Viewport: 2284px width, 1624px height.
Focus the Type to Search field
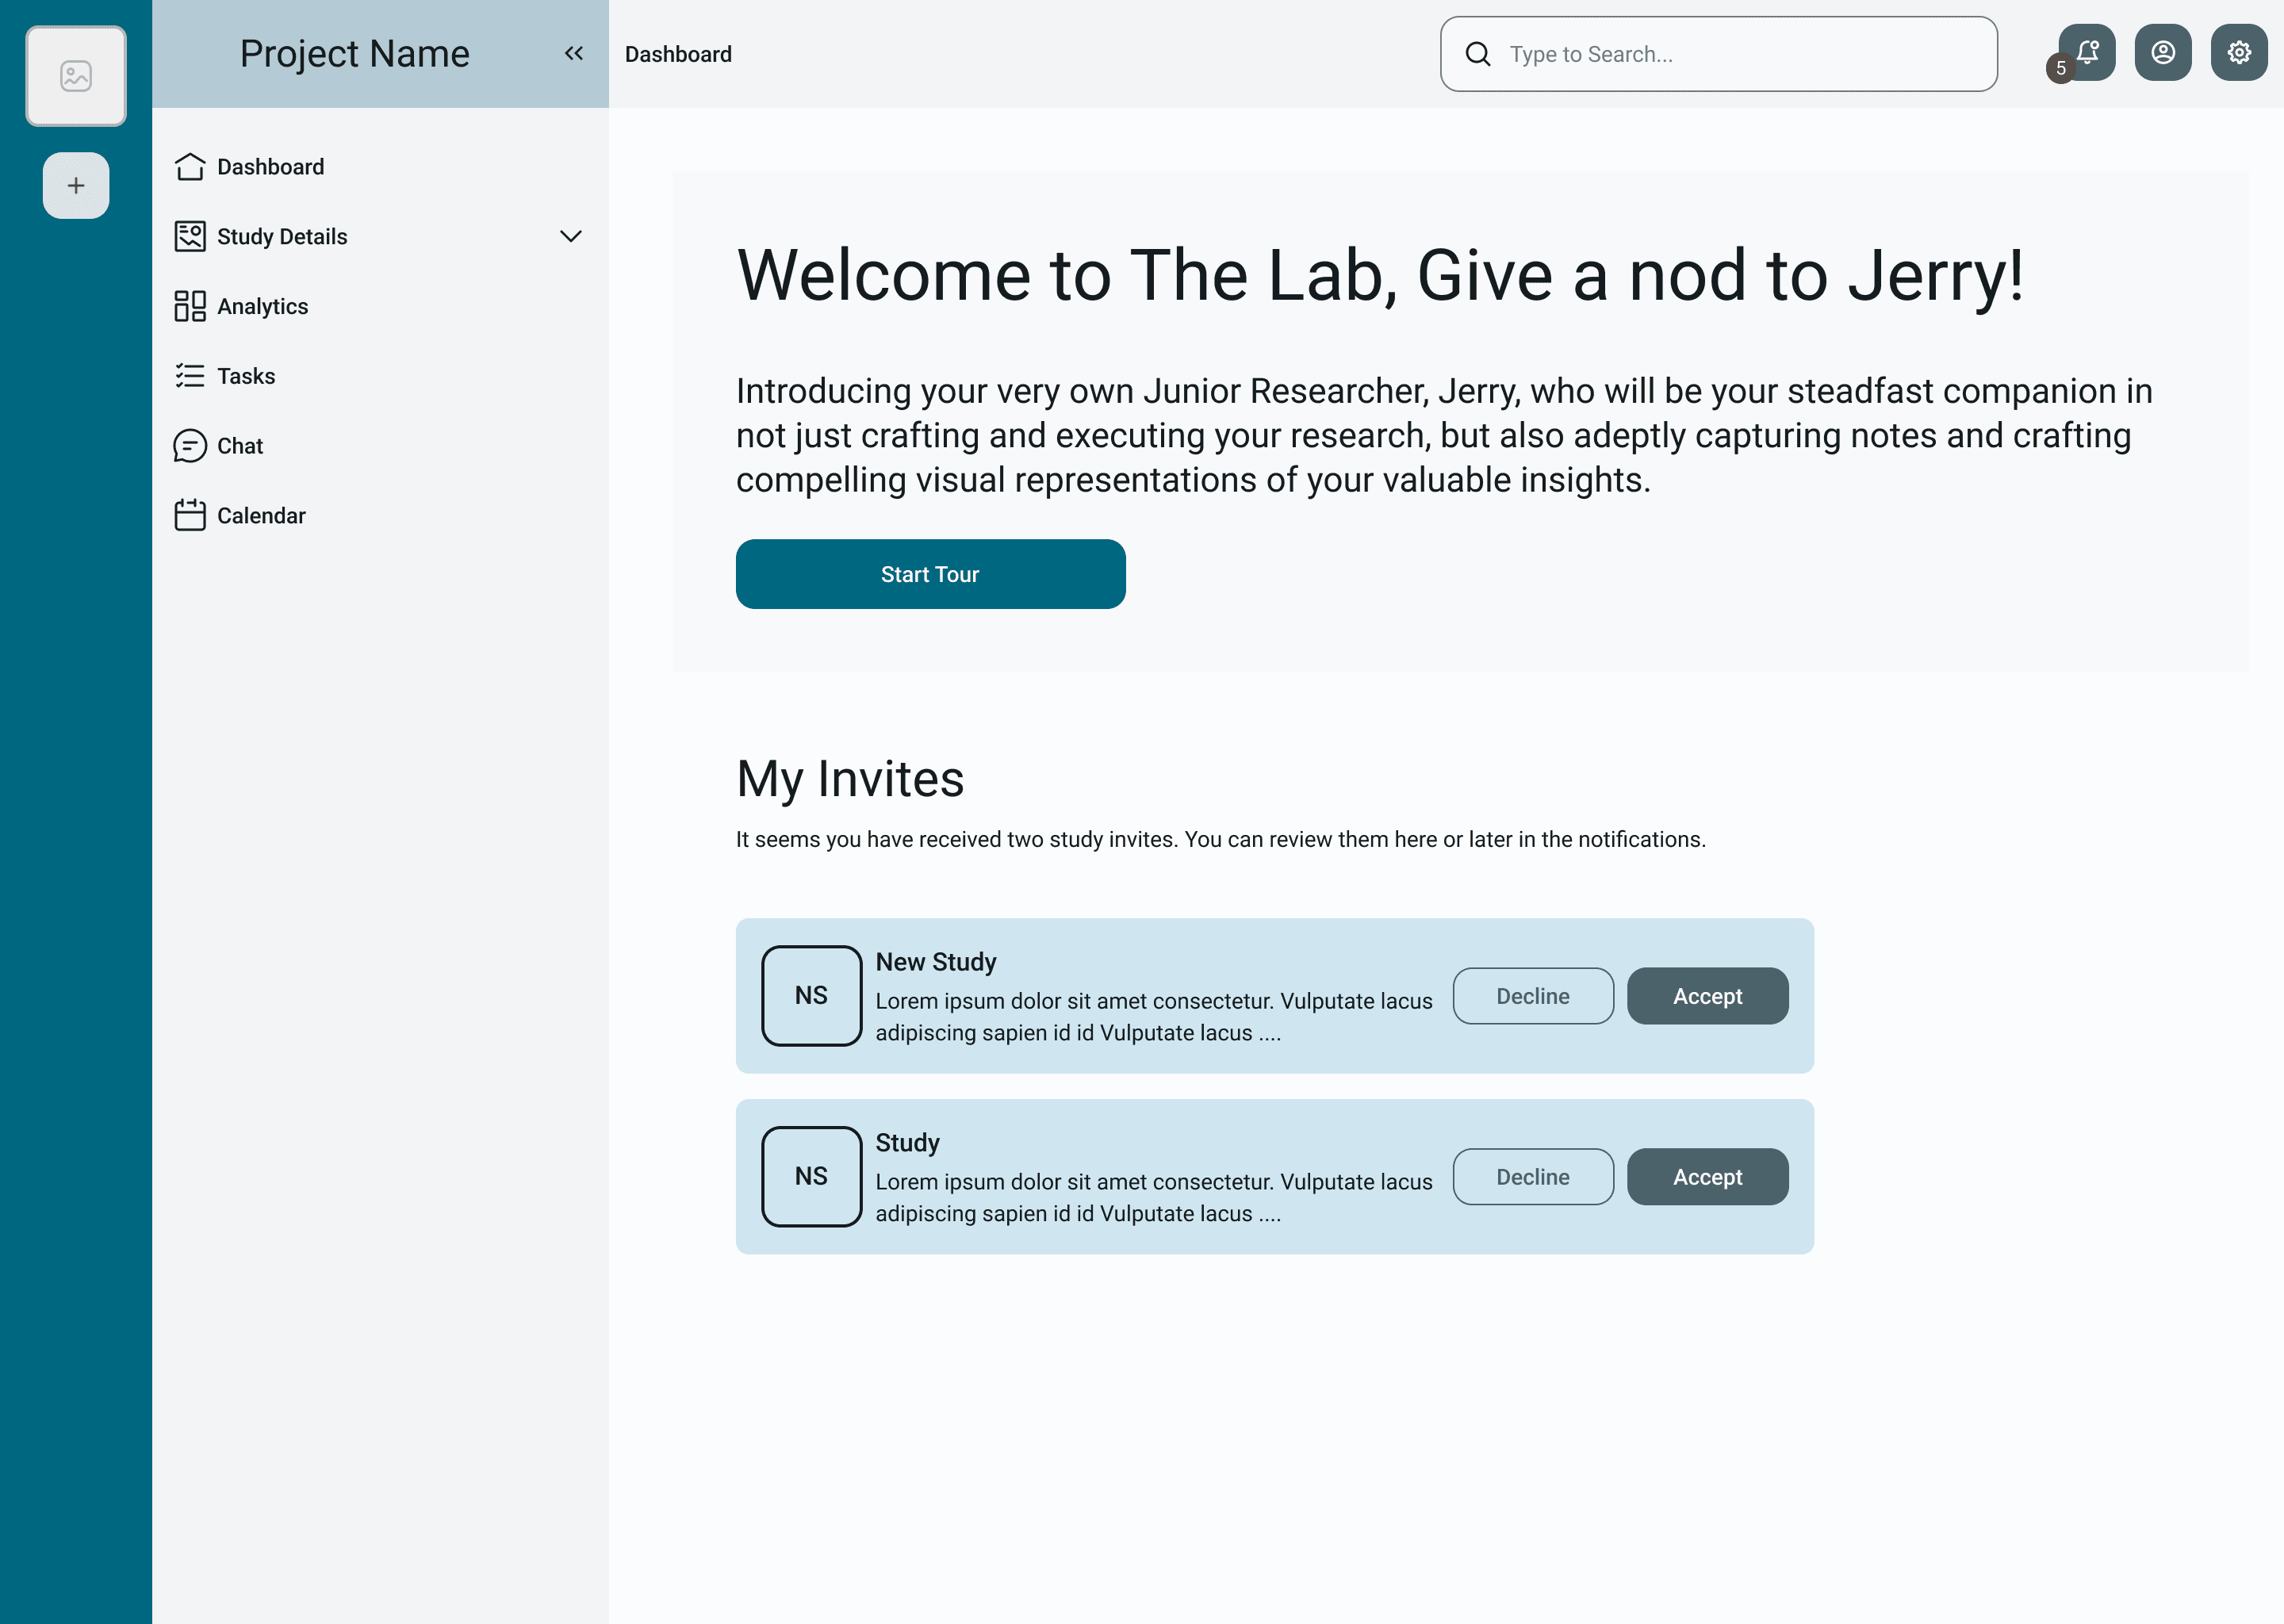[x=1719, y=54]
